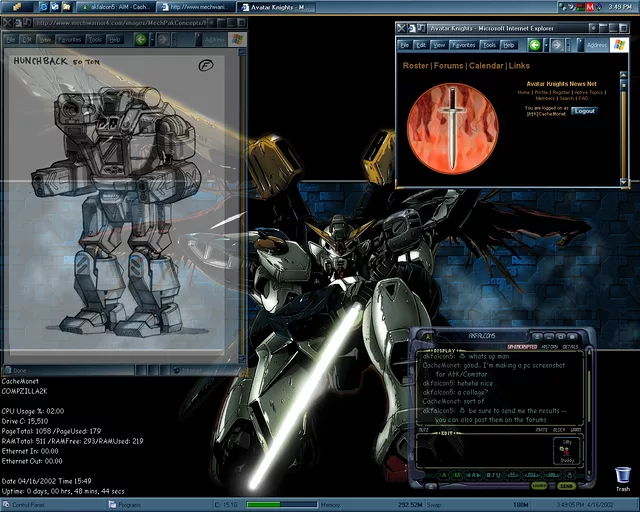
Task: Open Forward history dropdown in Avatar Knights browser
Action: click(567, 45)
